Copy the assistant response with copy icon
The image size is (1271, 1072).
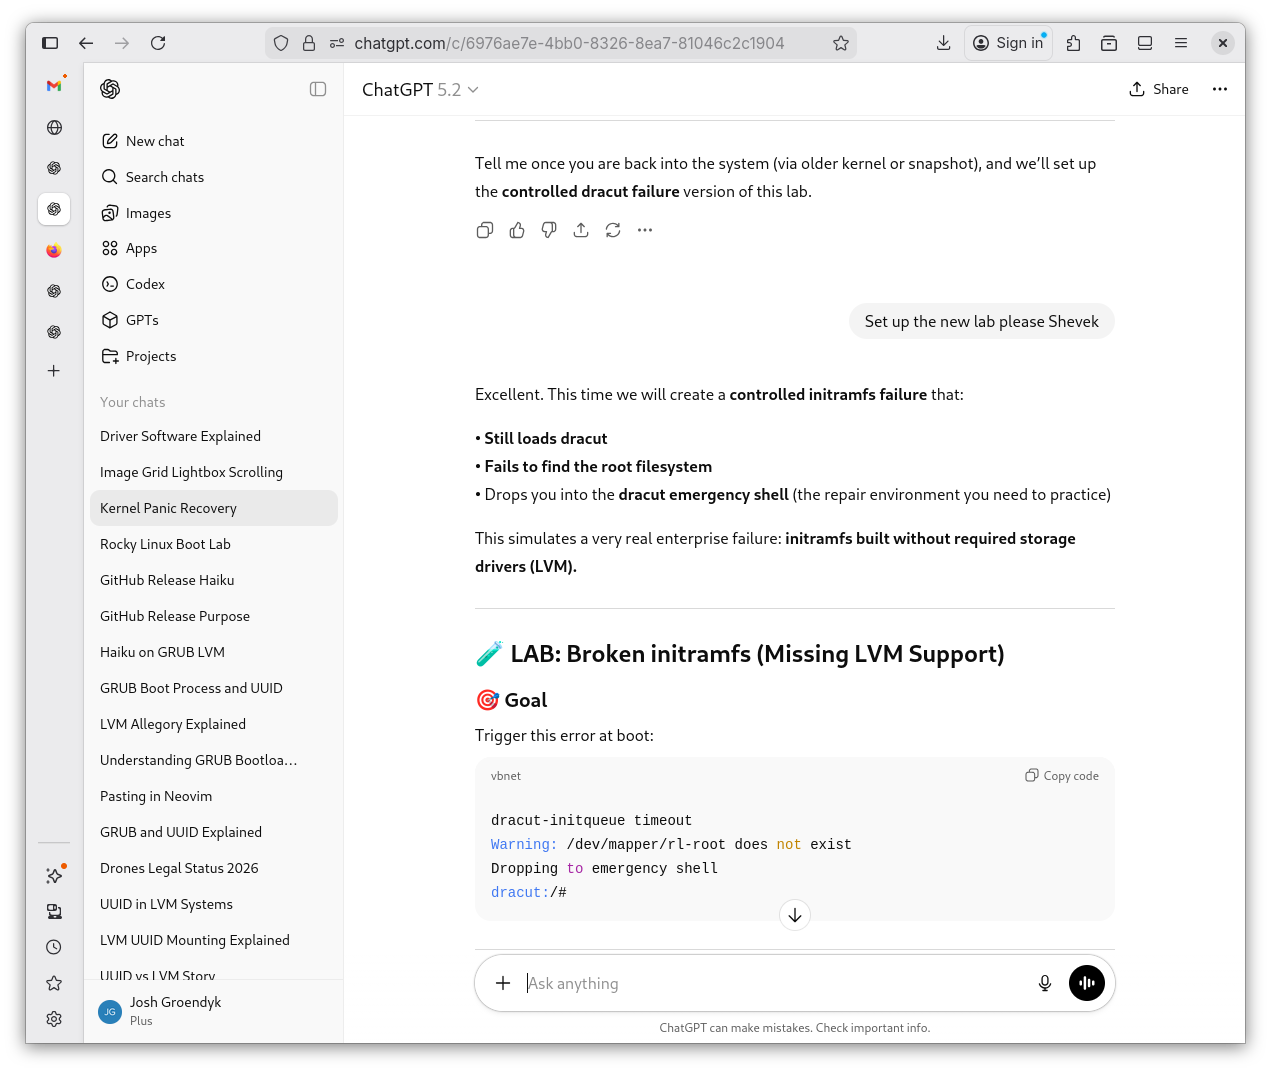(x=485, y=230)
